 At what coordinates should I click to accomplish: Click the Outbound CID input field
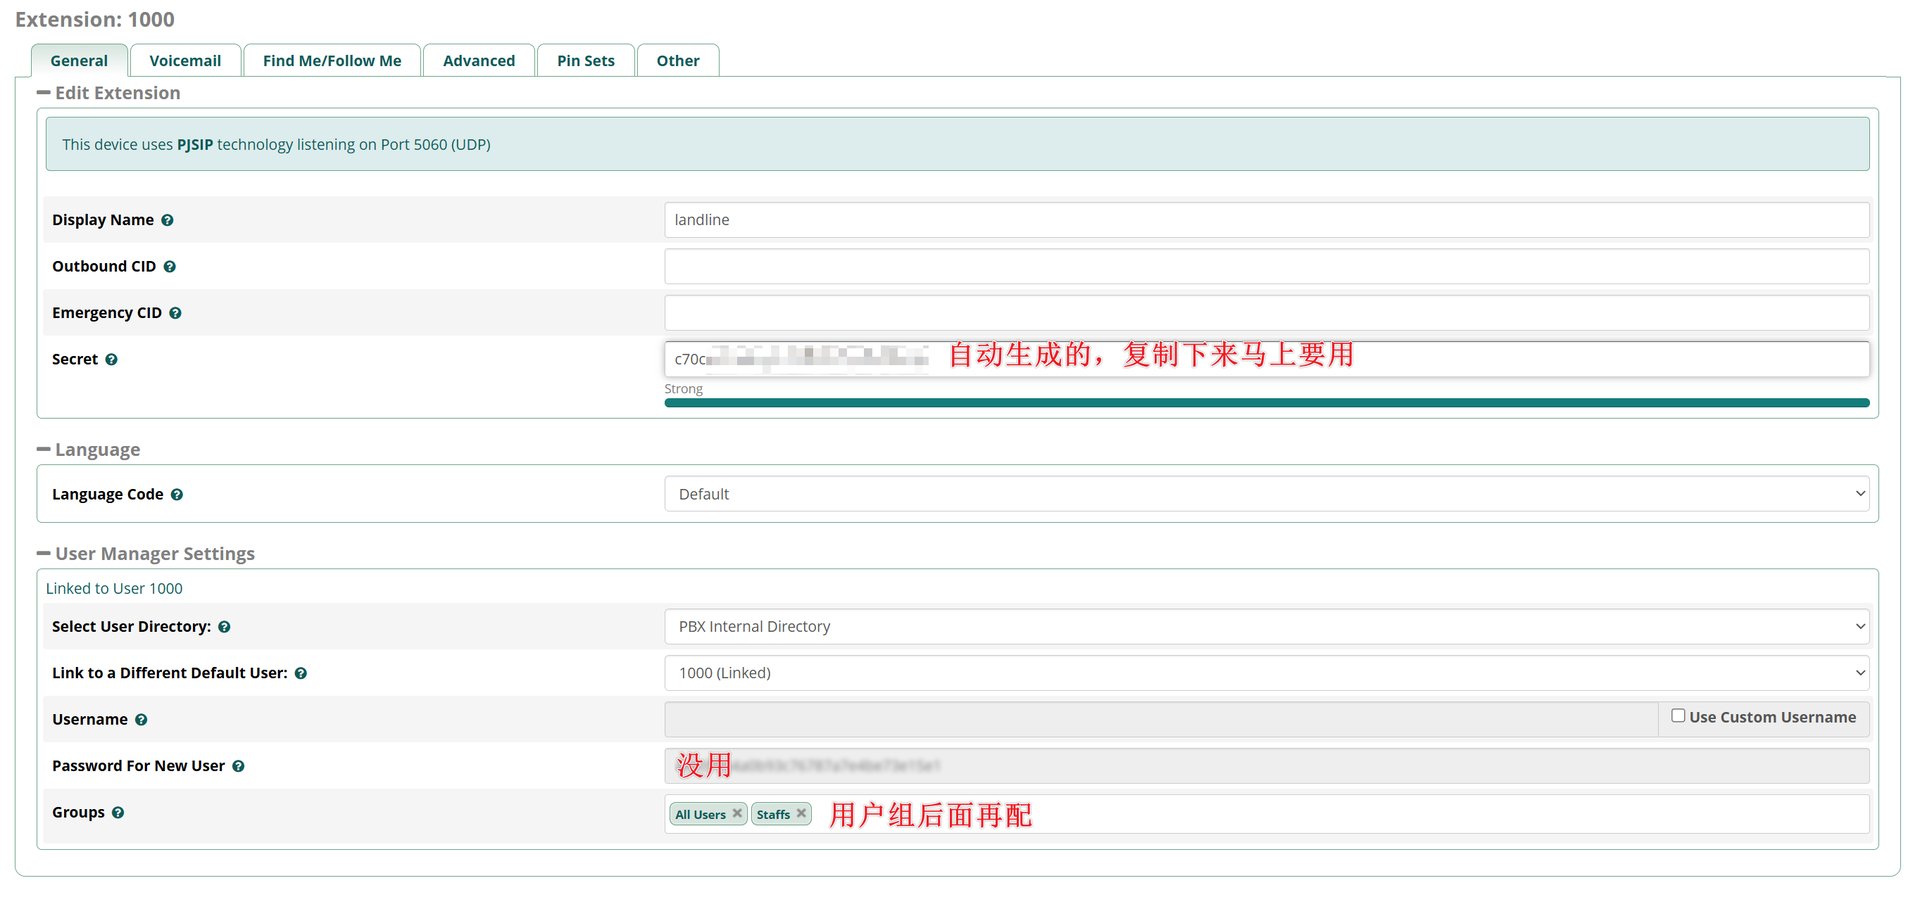point(1266,267)
